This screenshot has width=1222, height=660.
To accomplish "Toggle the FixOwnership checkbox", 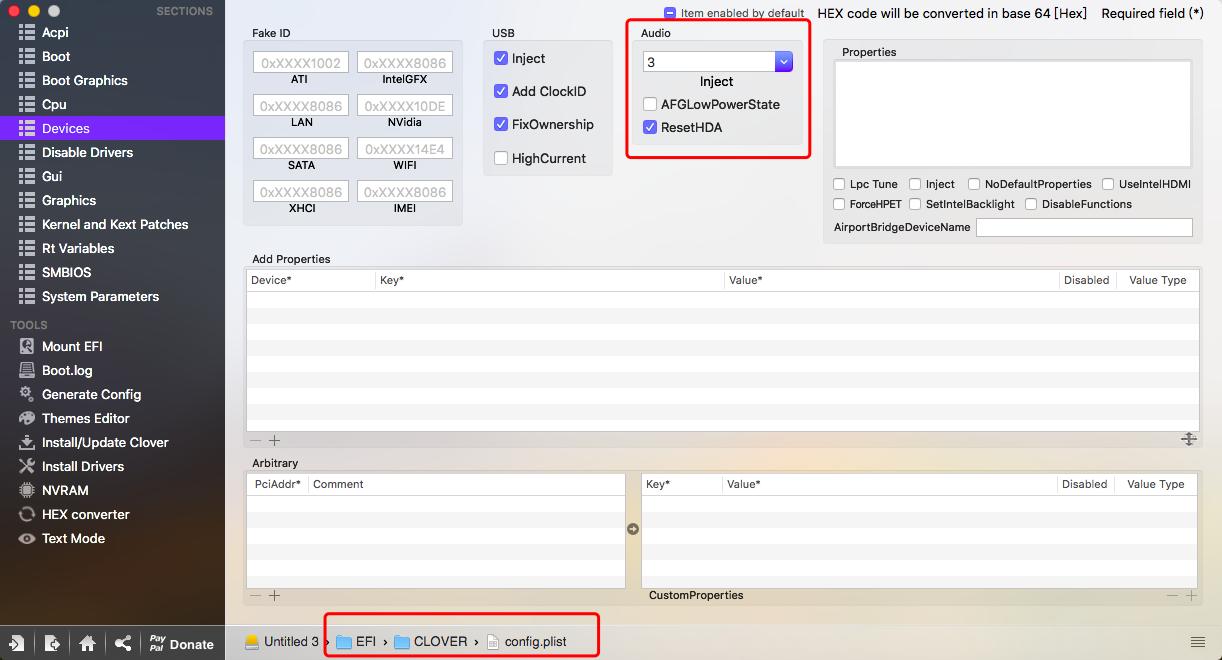I will [501, 124].
